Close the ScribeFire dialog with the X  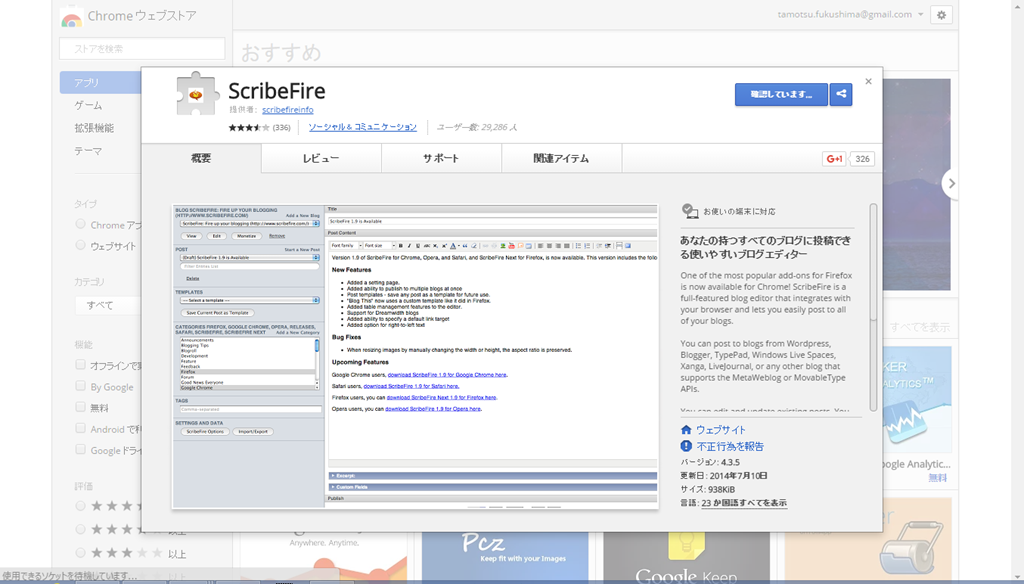(x=868, y=82)
